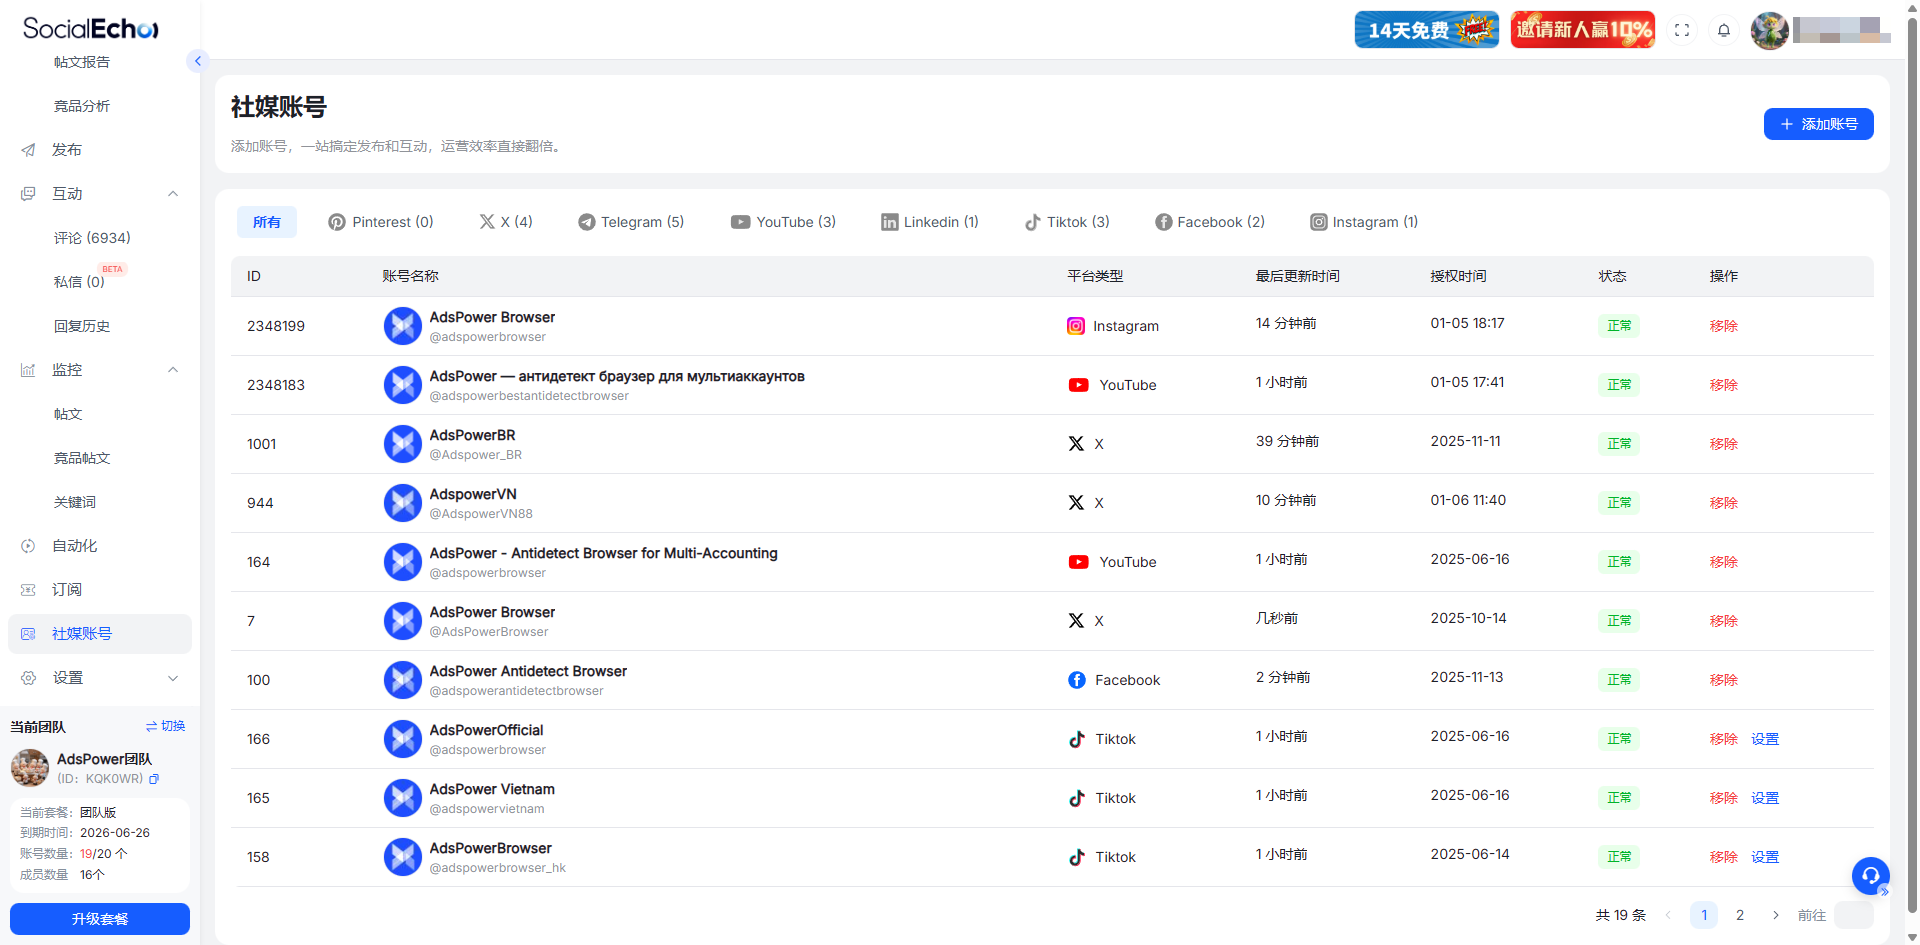The height and width of the screenshot is (945, 1920).
Task: Toggle fullscreen mode icon
Action: pyautogui.click(x=1682, y=30)
